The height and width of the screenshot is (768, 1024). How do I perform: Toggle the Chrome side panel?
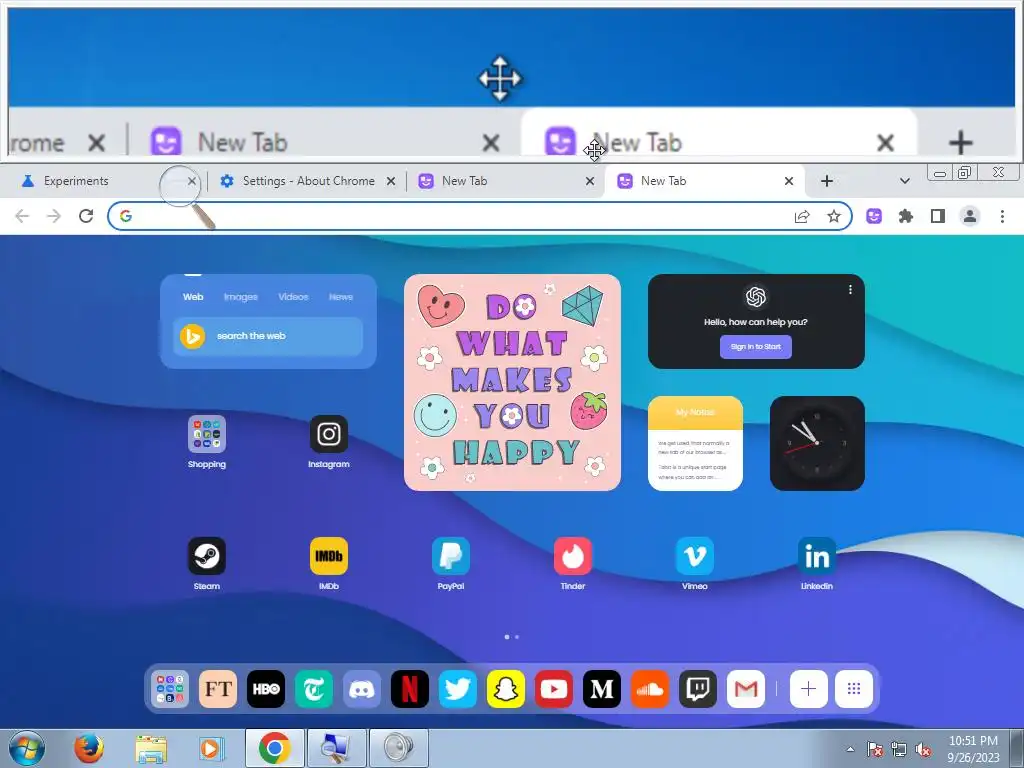(938, 216)
